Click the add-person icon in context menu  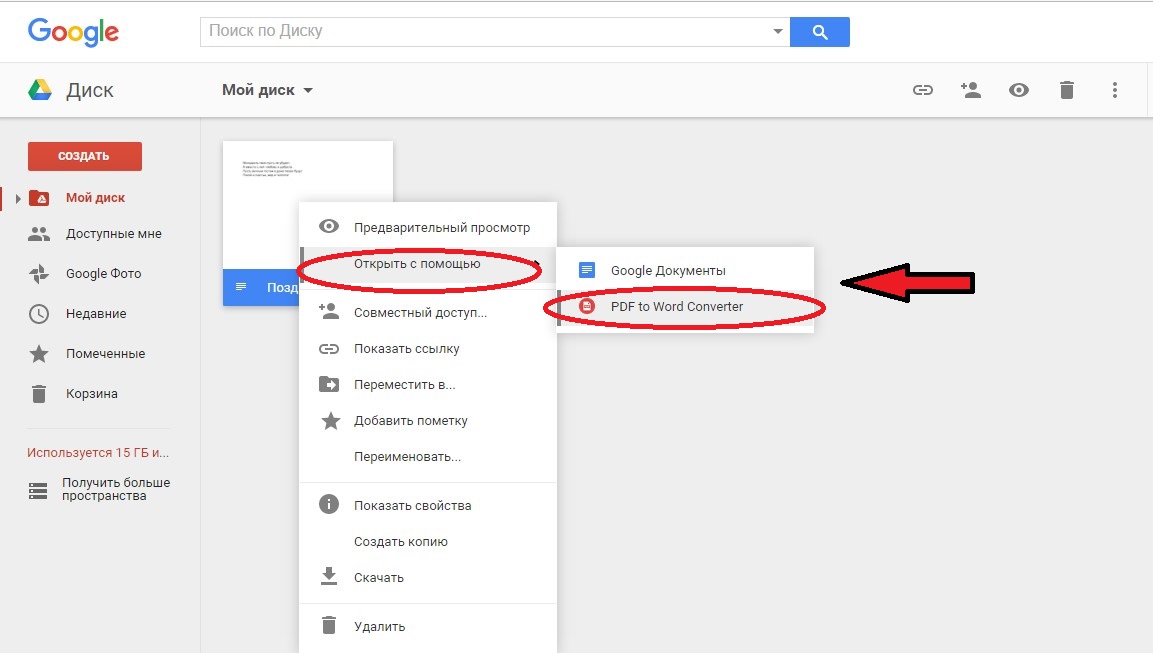click(x=329, y=311)
